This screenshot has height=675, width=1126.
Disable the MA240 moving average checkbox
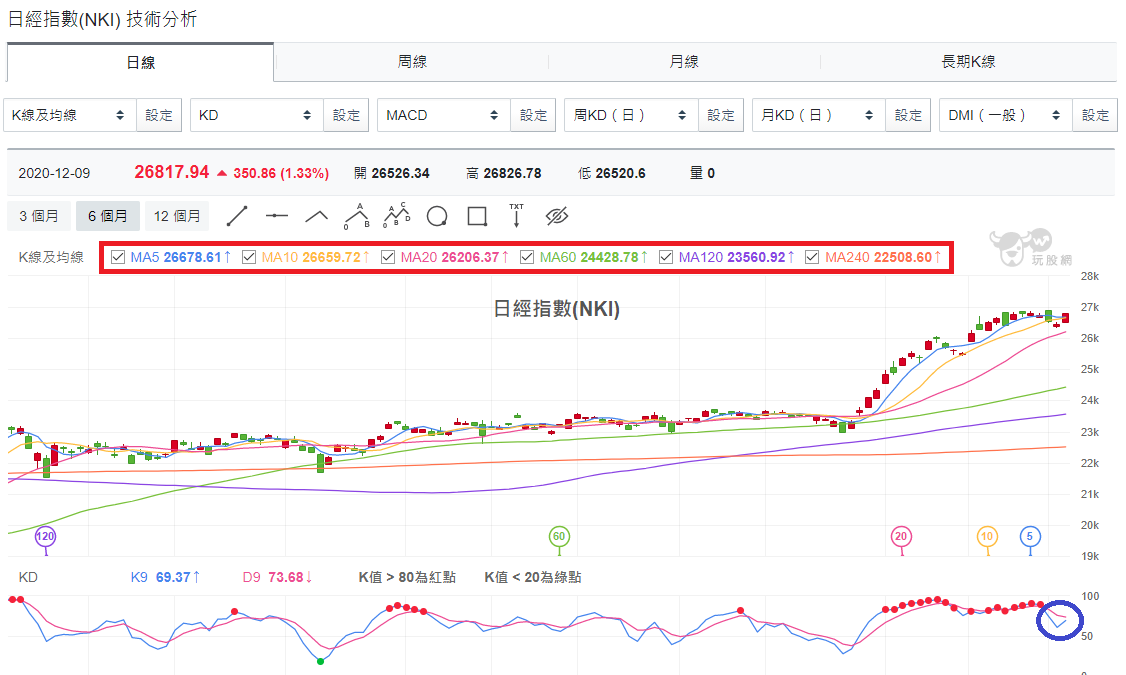[x=812, y=257]
